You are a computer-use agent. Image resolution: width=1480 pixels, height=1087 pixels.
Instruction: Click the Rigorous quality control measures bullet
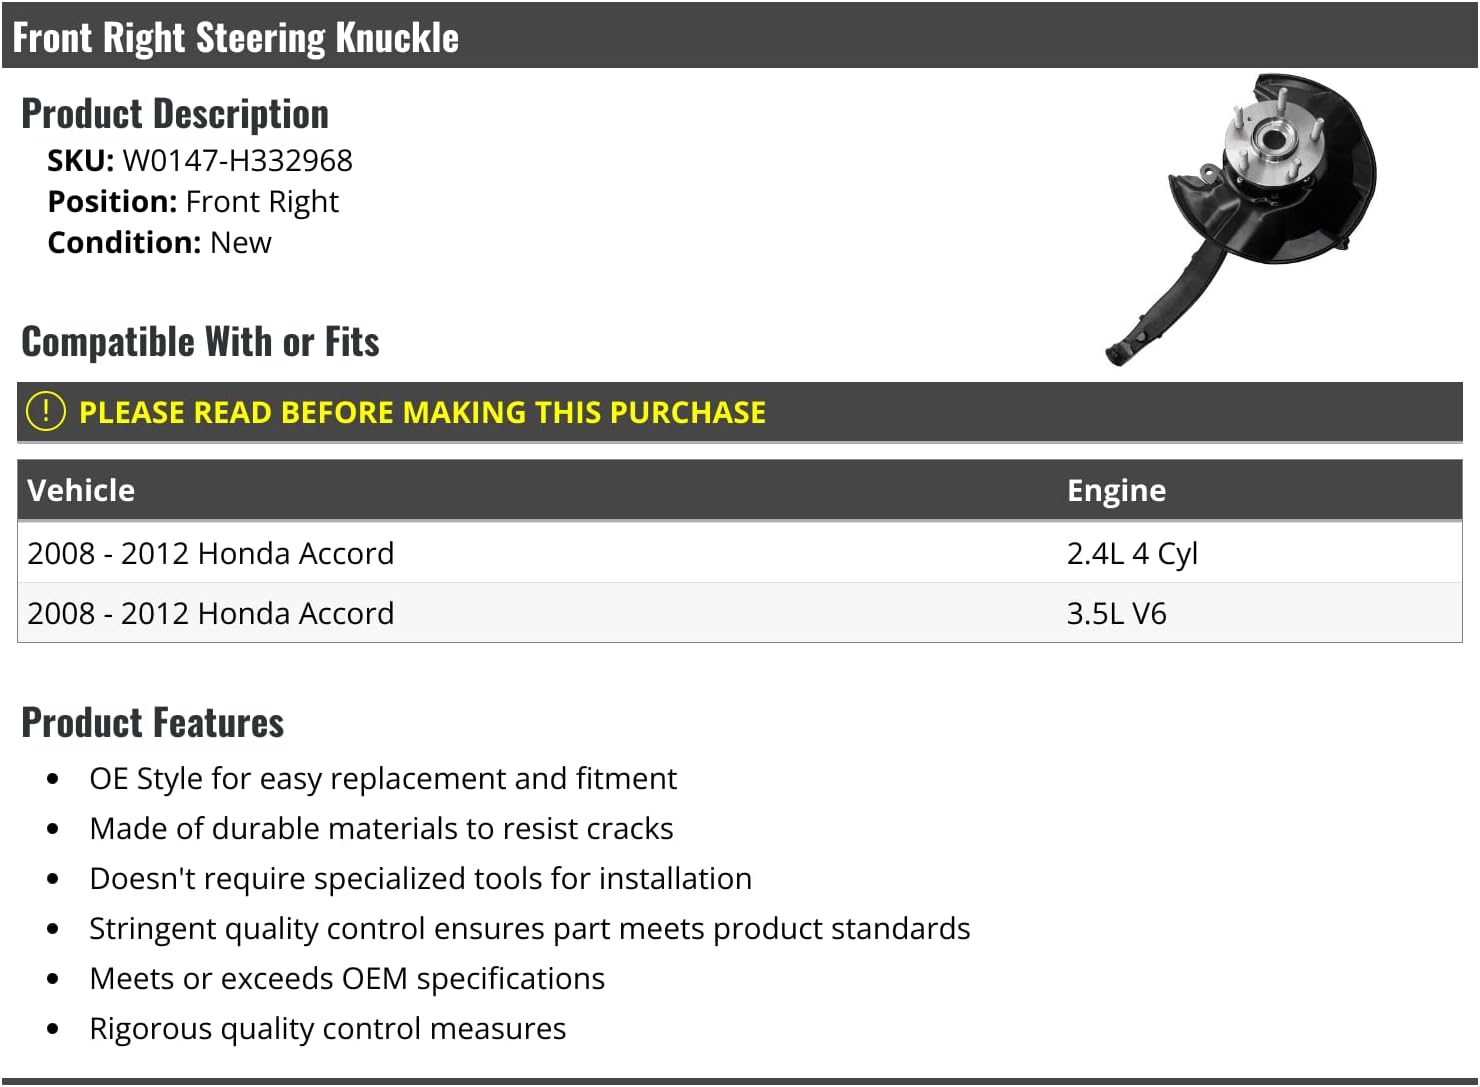[x=327, y=1028]
